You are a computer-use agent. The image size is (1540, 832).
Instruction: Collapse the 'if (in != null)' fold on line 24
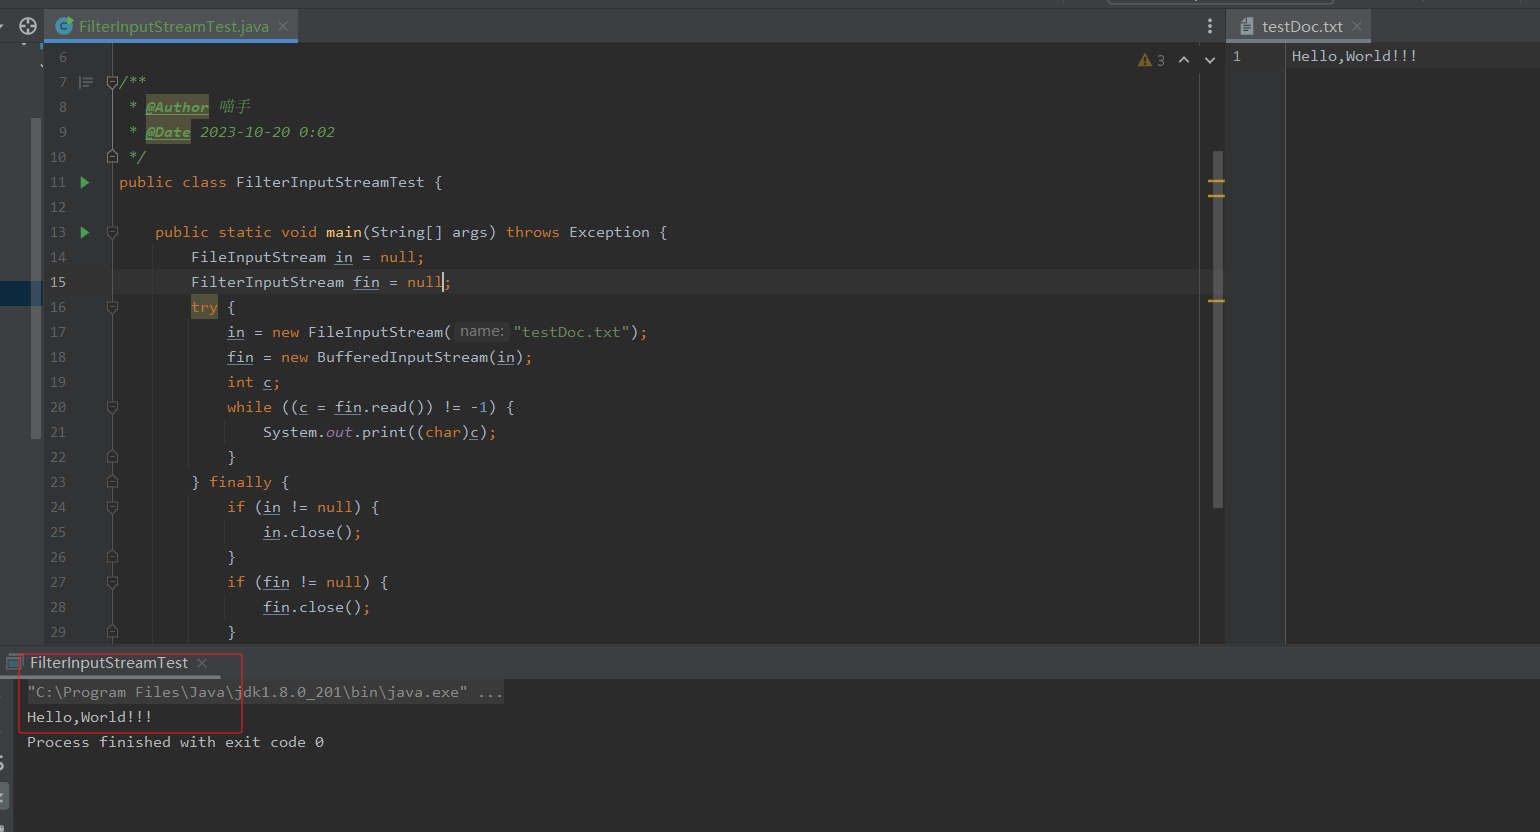112,507
